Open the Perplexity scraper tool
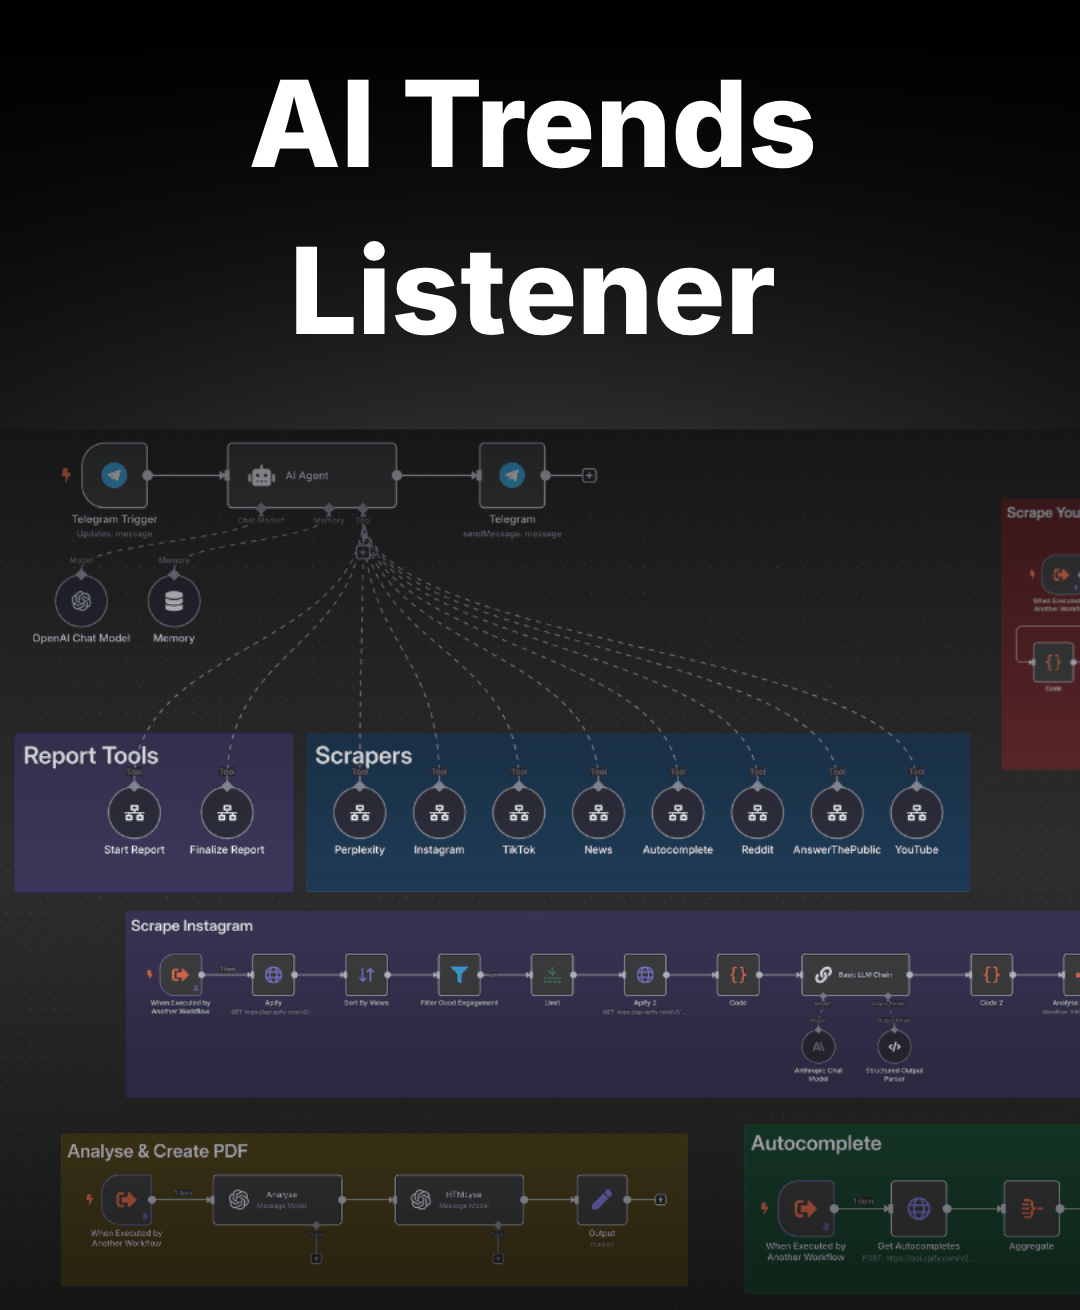Viewport: 1080px width, 1310px height. pyautogui.click(x=360, y=813)
